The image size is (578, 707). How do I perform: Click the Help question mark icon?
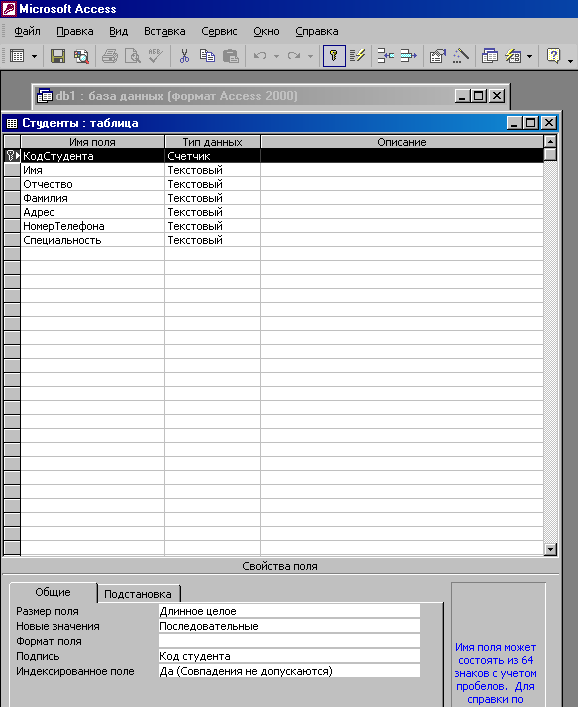pos(553,56)
